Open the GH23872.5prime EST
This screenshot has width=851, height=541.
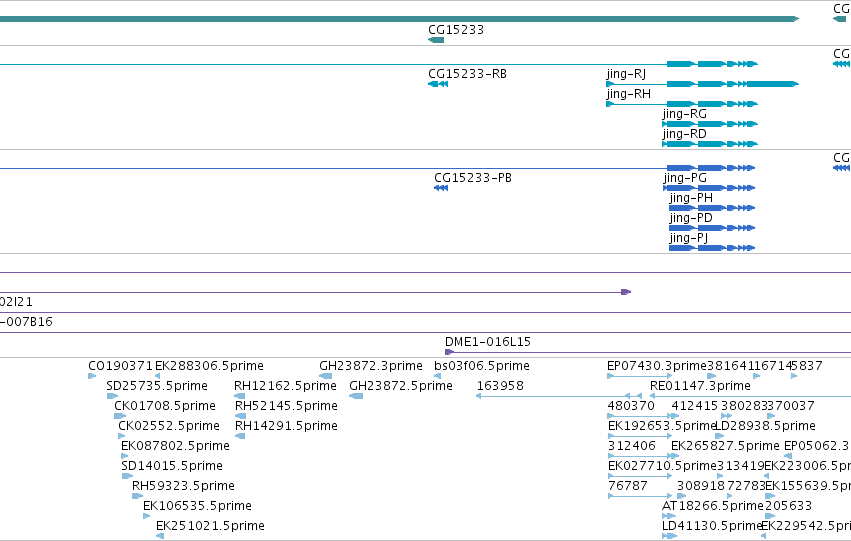pyautogui.click(x=401, y=386)
